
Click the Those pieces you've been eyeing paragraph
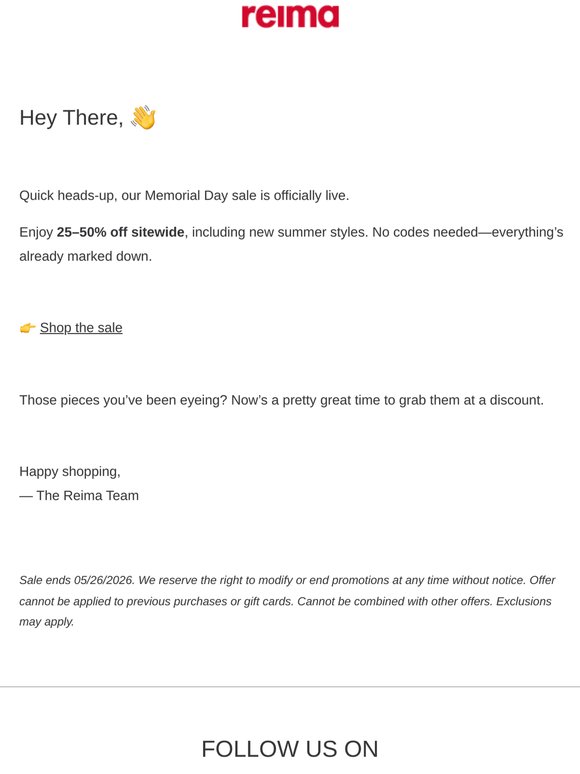[281, 400]
